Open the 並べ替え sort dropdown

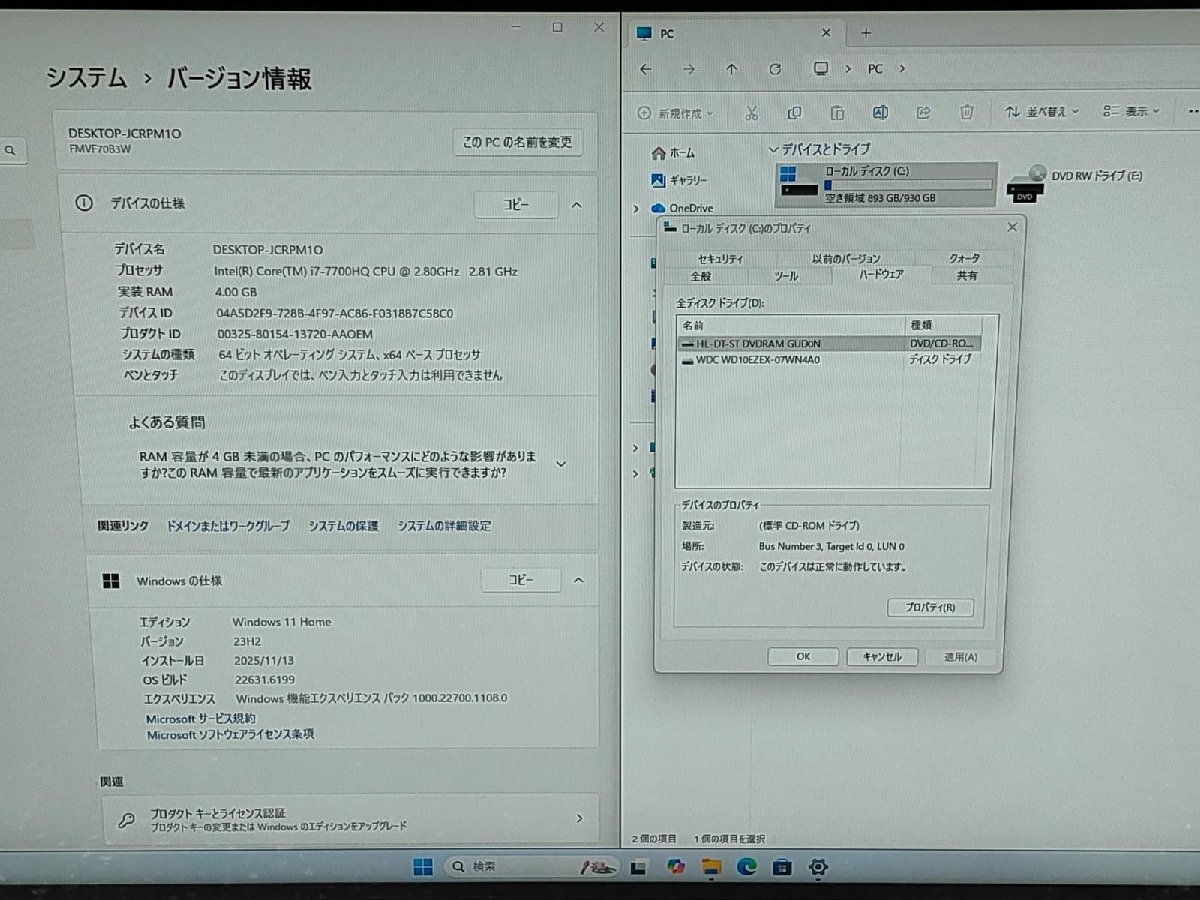[x=1048, y=112]
